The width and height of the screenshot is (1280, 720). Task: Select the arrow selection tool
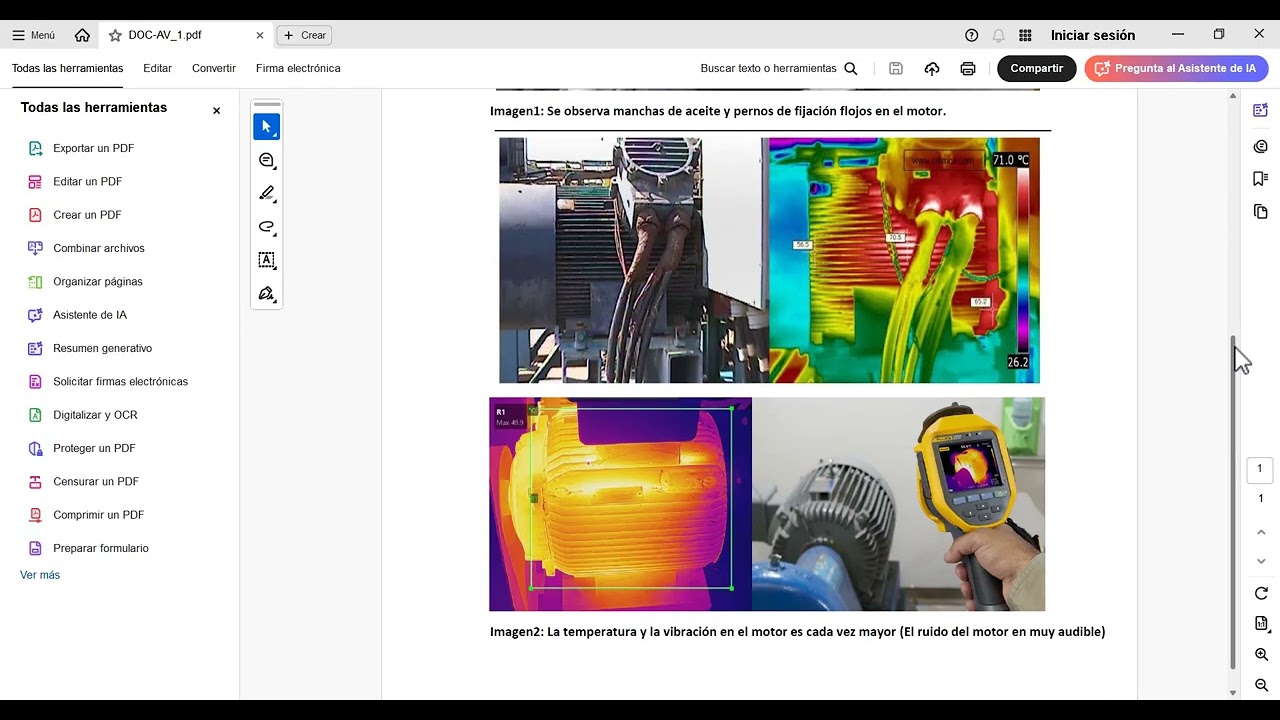coord(266,127)
